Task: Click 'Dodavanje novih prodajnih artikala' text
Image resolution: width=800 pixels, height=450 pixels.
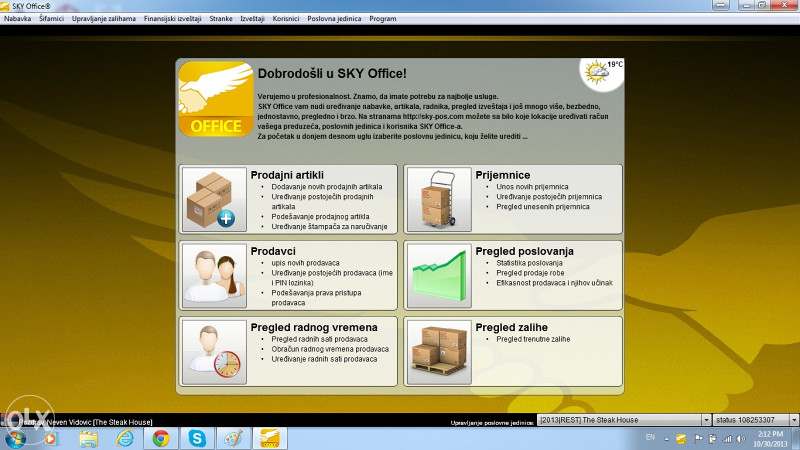Action: pyautogui.click(x=327, y=187)
